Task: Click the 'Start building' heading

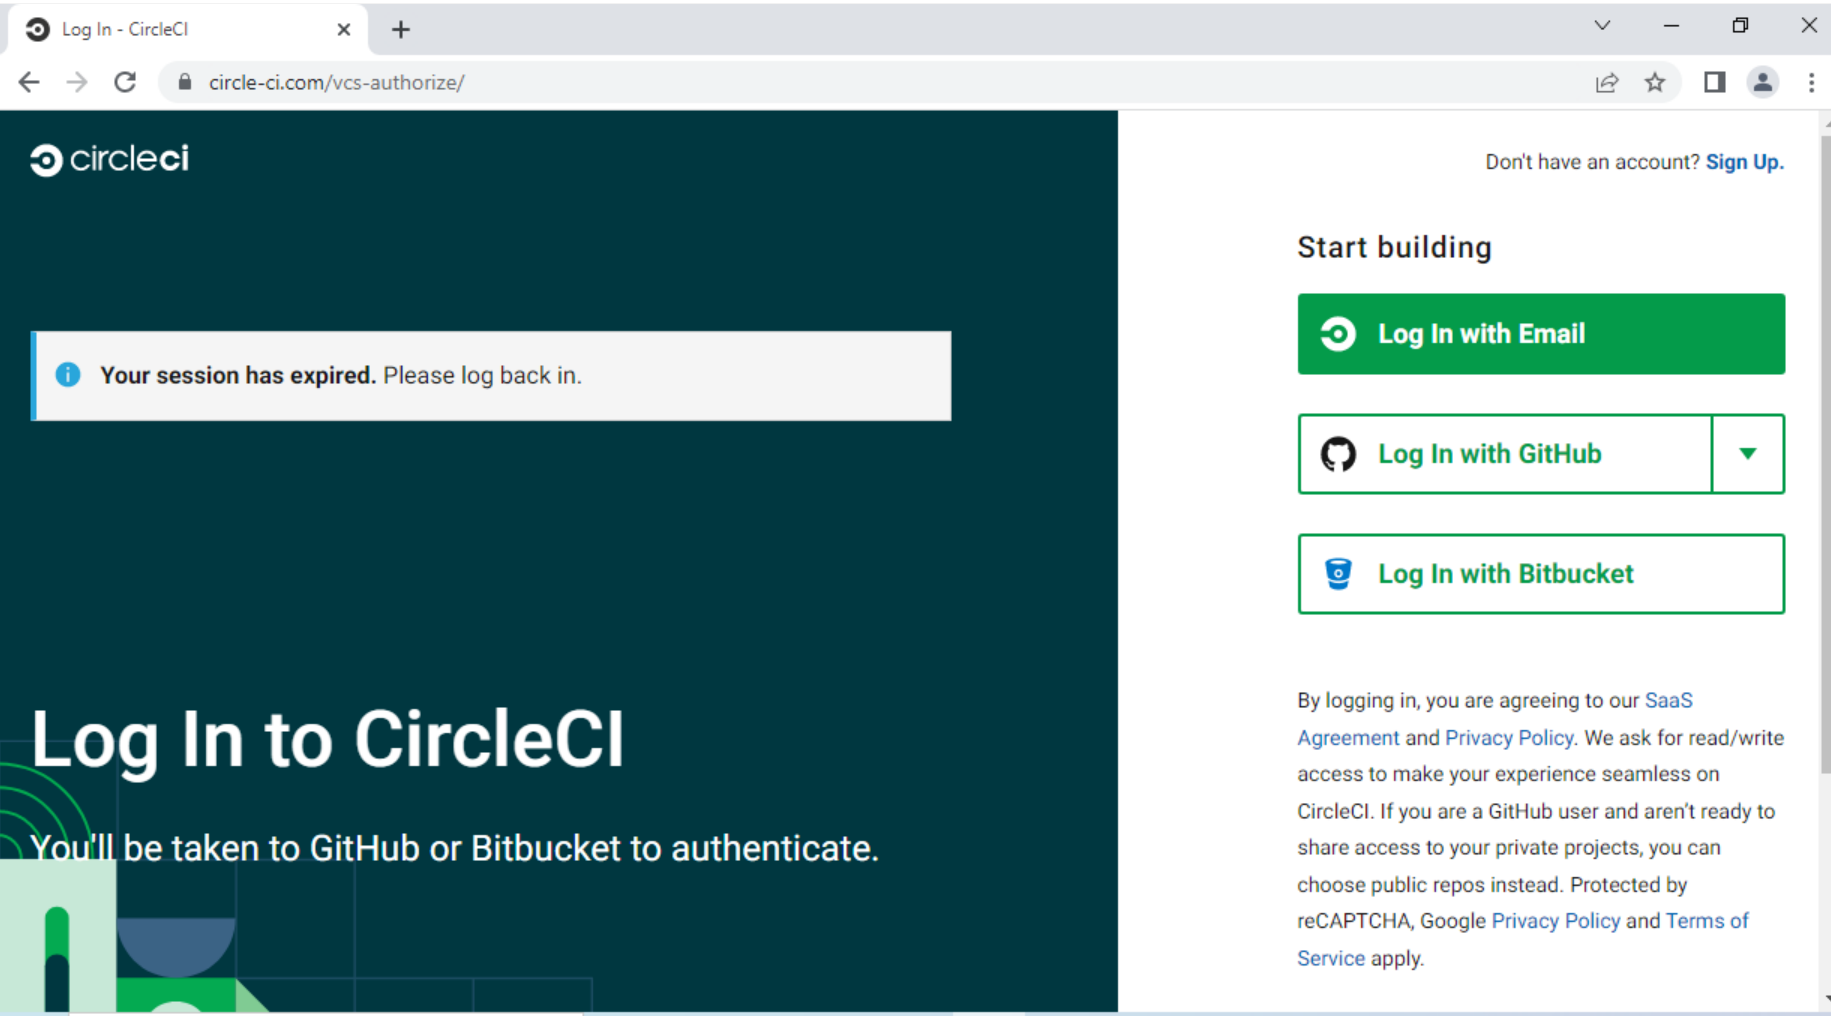Action: click(x=1394, y=247)
